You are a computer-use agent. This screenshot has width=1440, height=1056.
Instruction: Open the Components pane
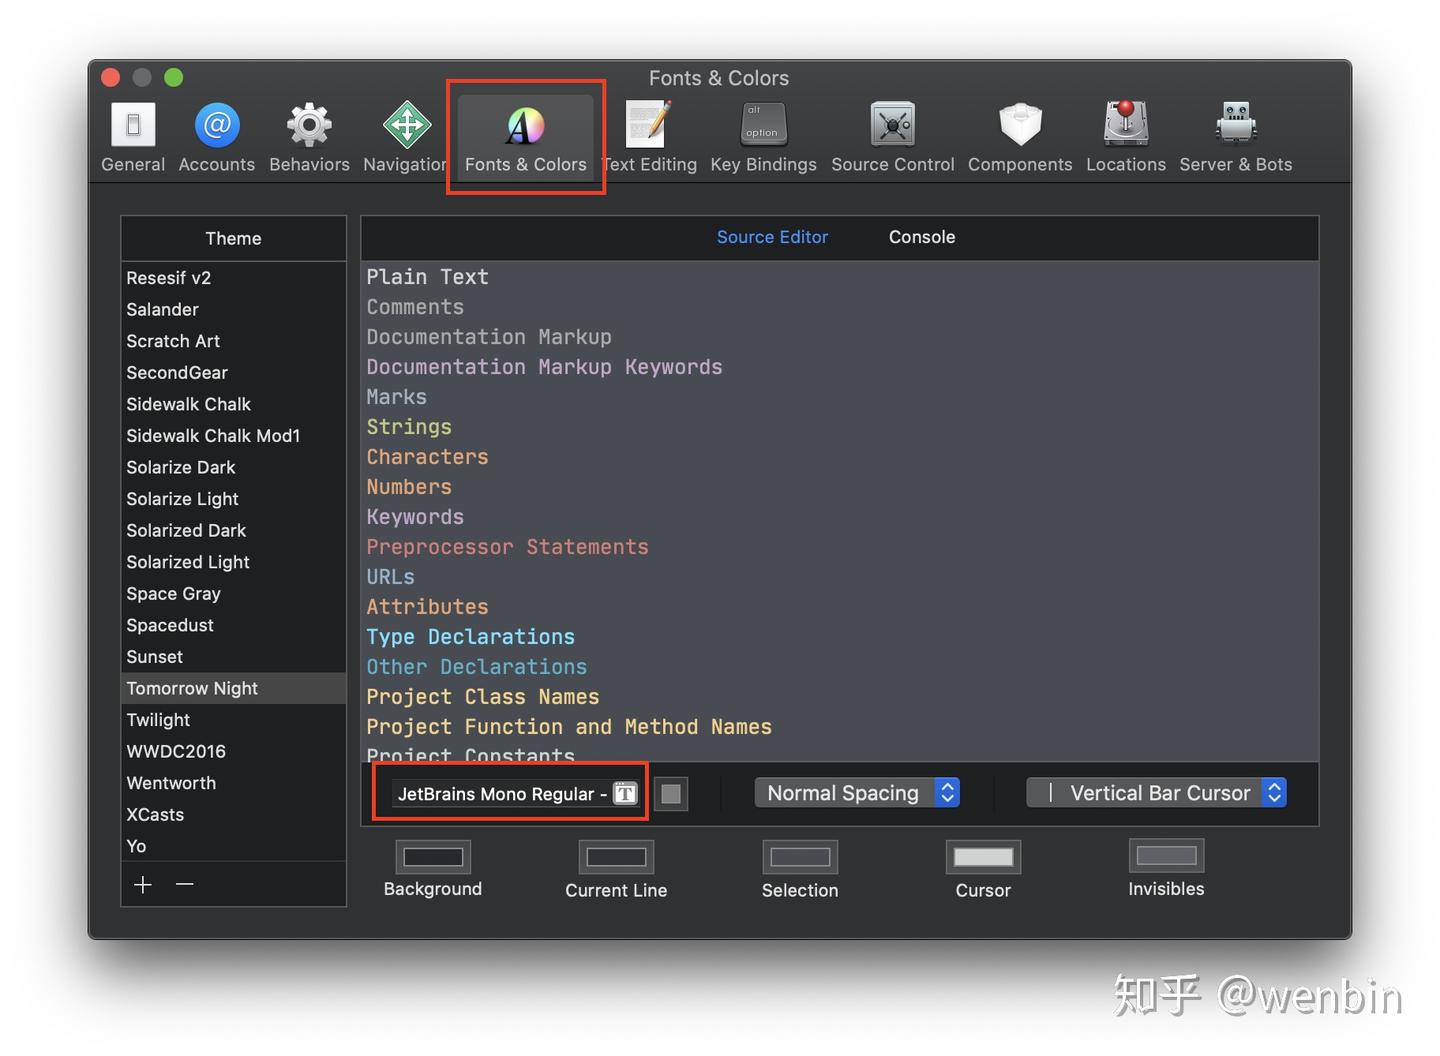click(x=1020, y=138)
